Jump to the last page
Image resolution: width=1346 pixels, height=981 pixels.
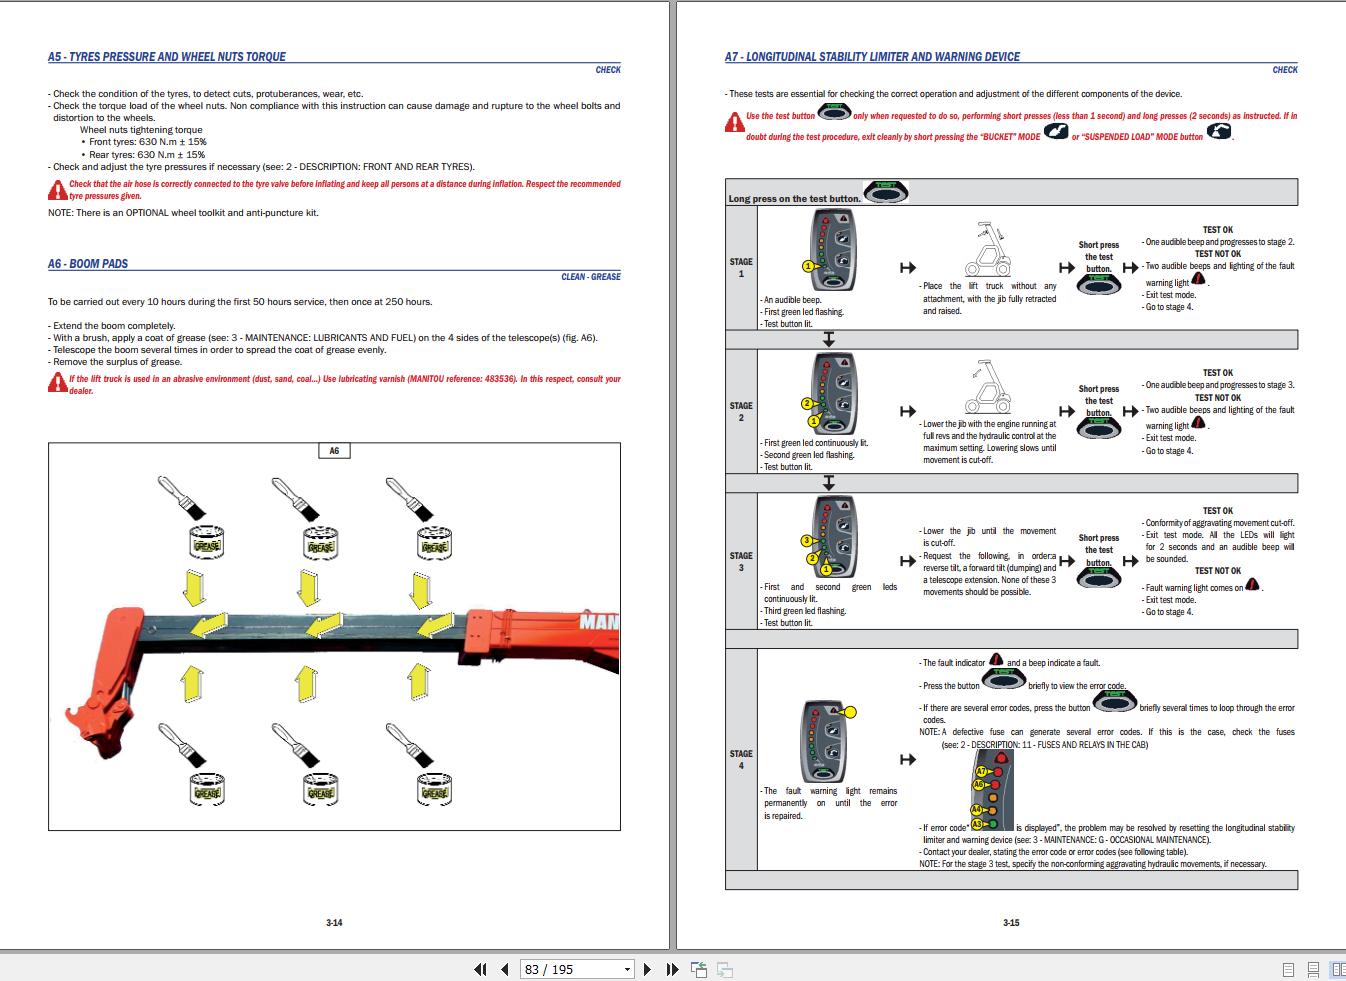click(671, 968)
